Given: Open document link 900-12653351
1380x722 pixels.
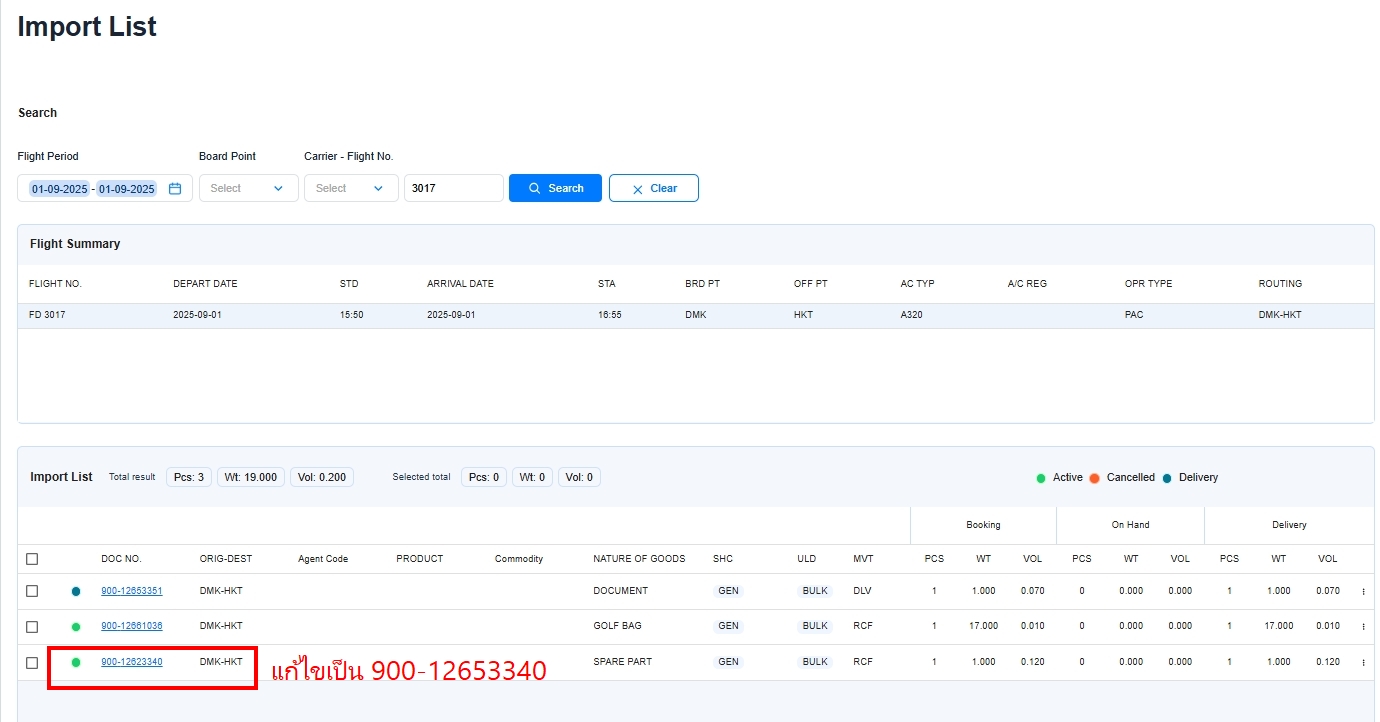Looking at the screenshot, I should [131, 591].
